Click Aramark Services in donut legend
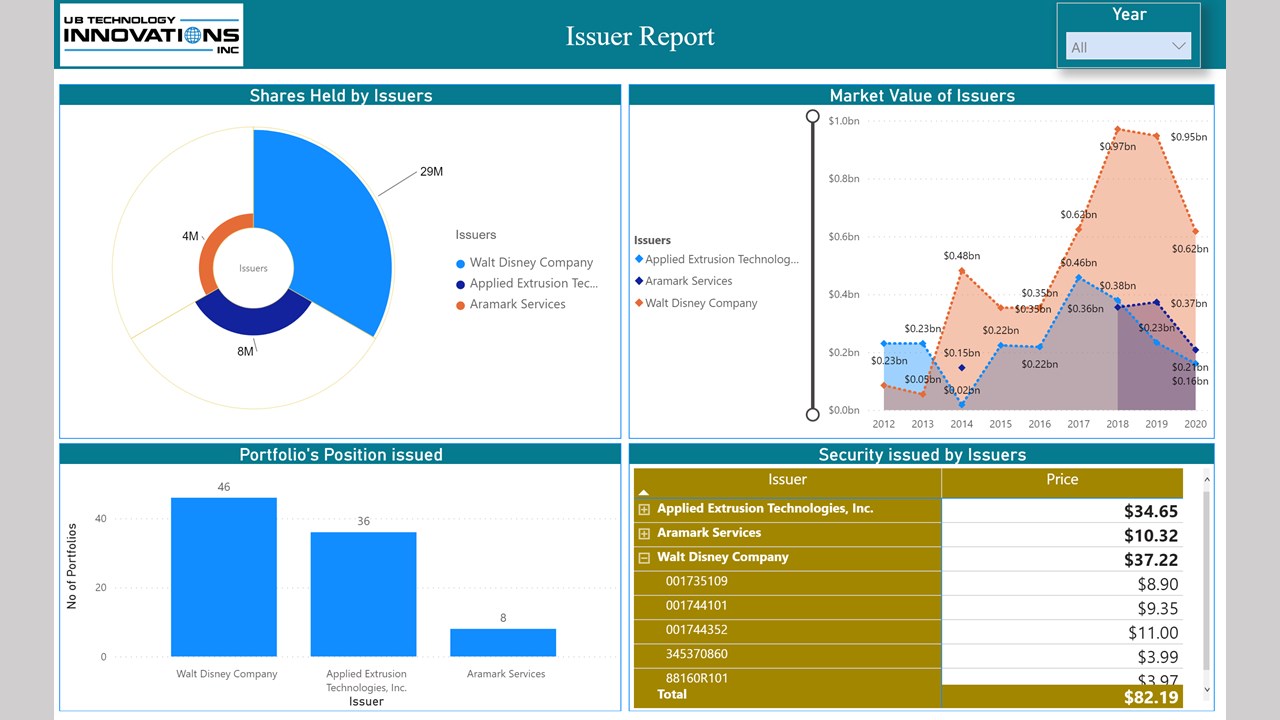The height and width of the screenshot is (720, 1280). click(x=517, y=305)
